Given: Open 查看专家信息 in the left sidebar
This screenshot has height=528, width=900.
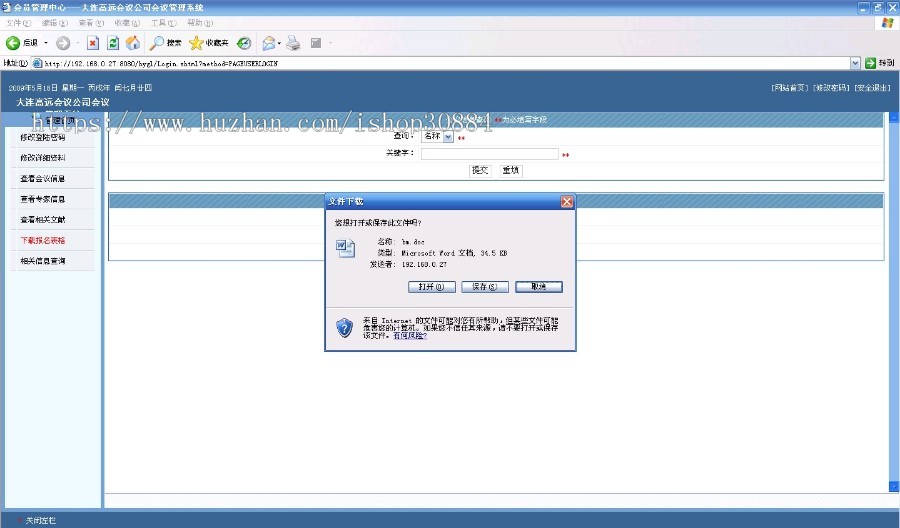Looking at the screenshot, I should click(42, 199).
